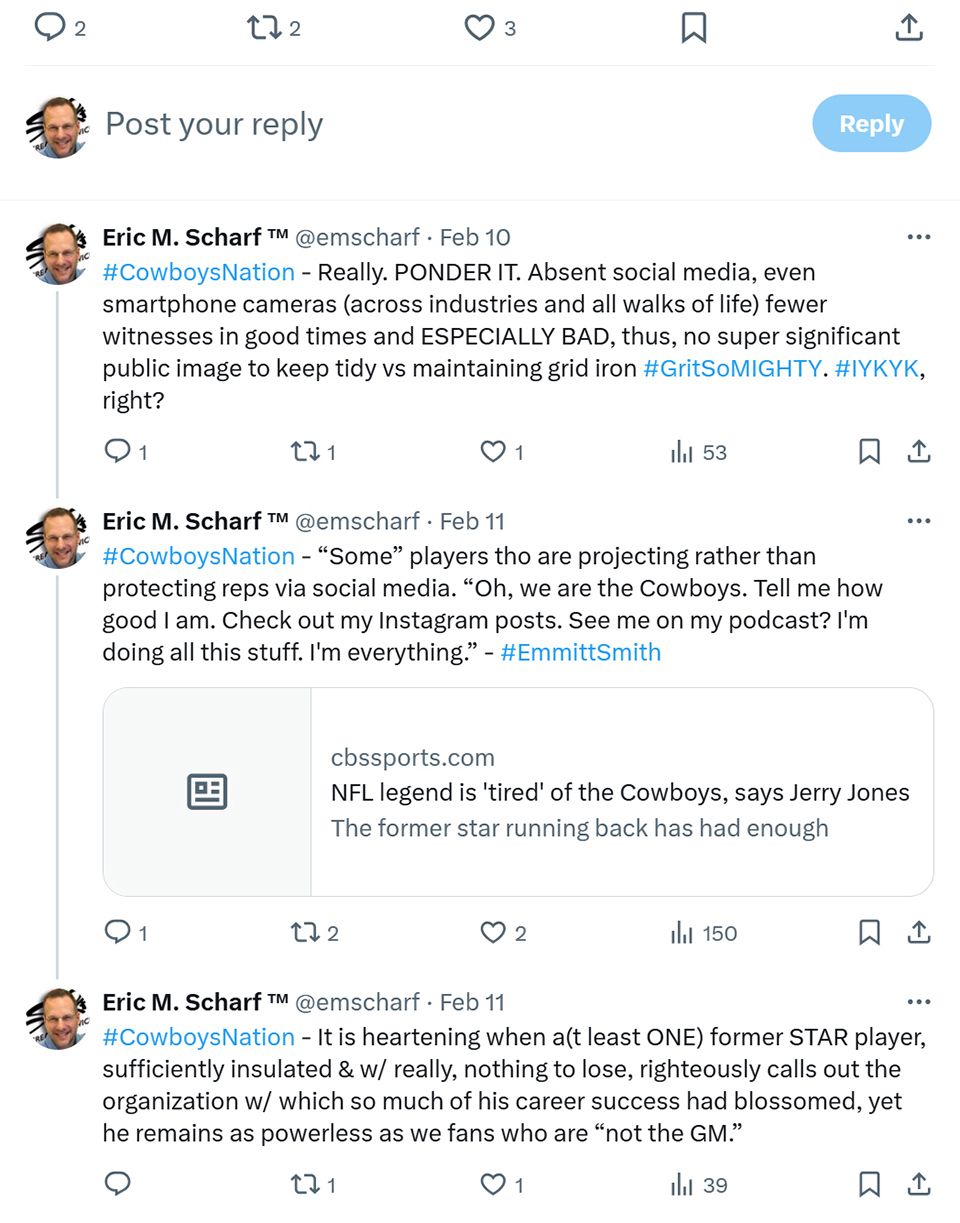Open the cbssports.com article card
The width and height of the screenshot is (960, 1223).
pos(518,792)
